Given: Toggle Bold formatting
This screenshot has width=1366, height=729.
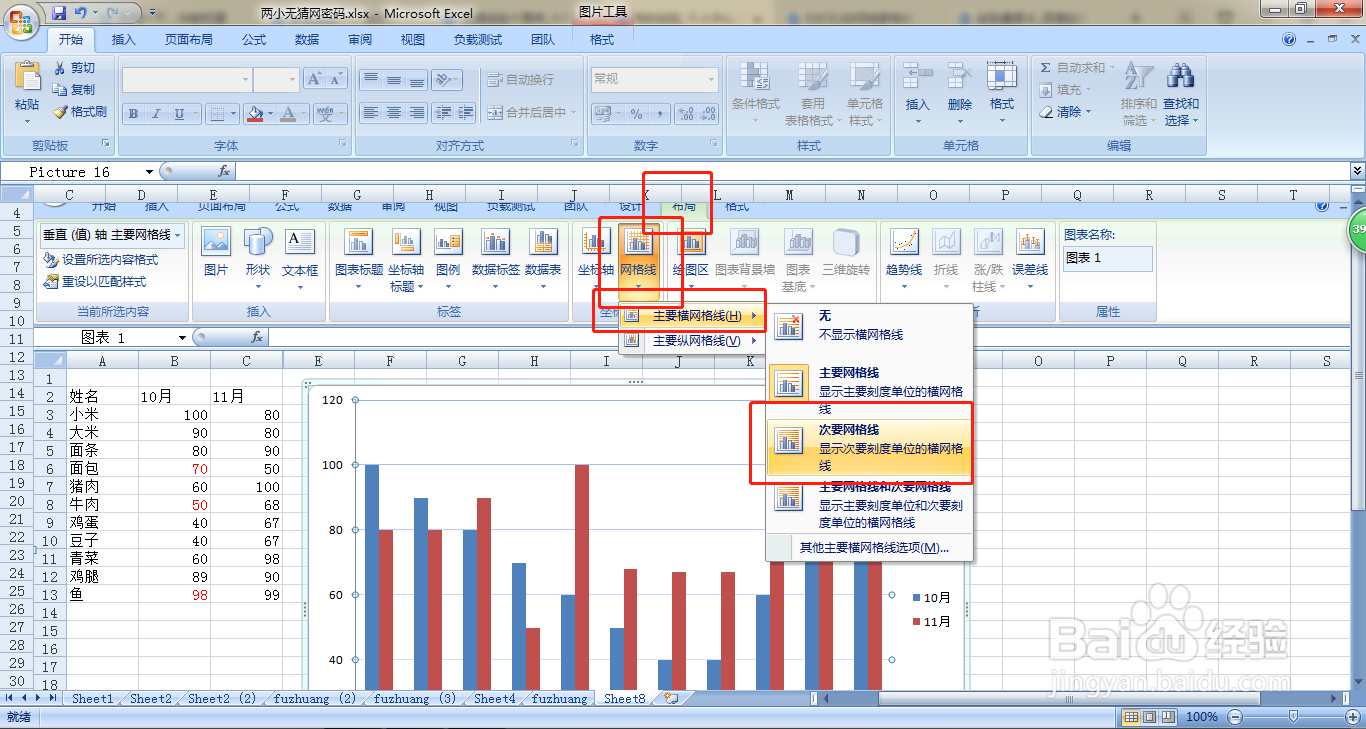Looking at the screenshot, I should tap(133, 113).
